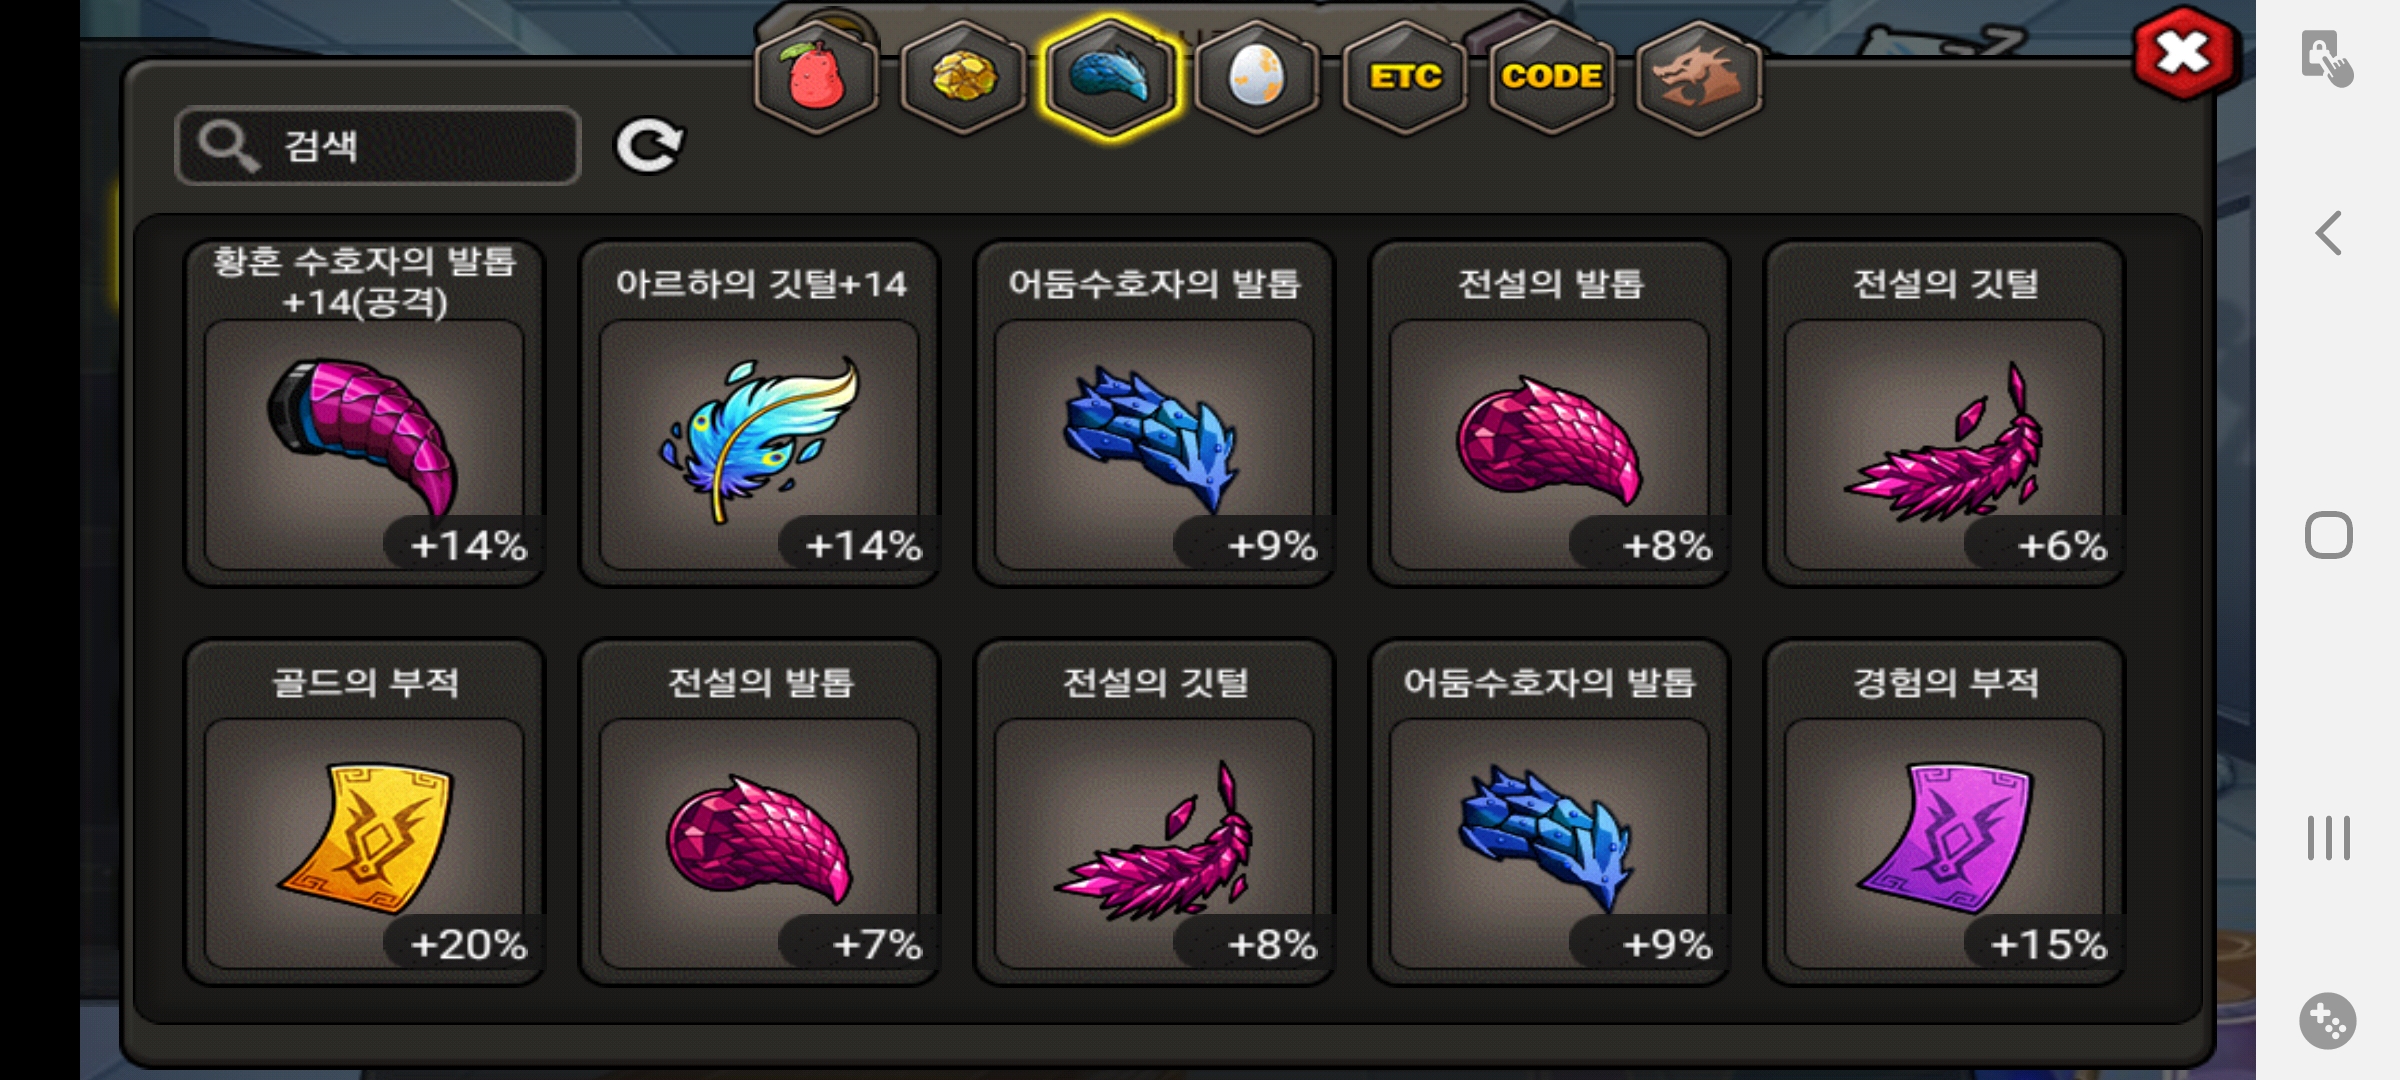Open the egg category tab
The width and height of the screenshot is (2400, 1080).
[x=1257, y=77]
